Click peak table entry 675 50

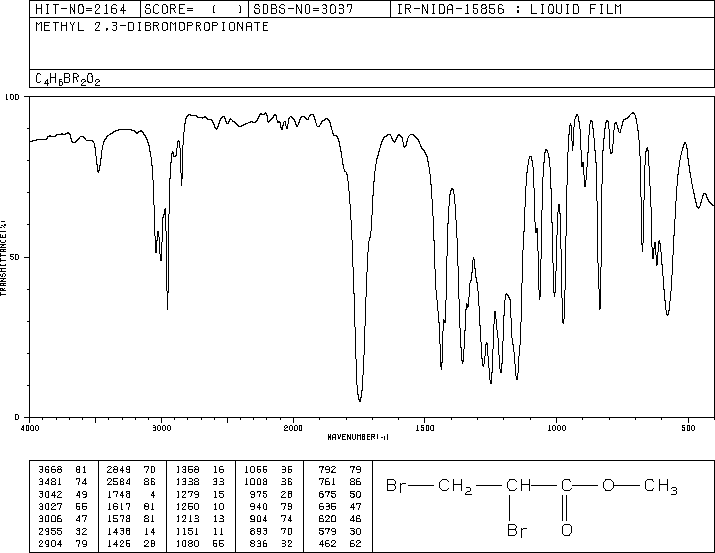pos(340,494)
